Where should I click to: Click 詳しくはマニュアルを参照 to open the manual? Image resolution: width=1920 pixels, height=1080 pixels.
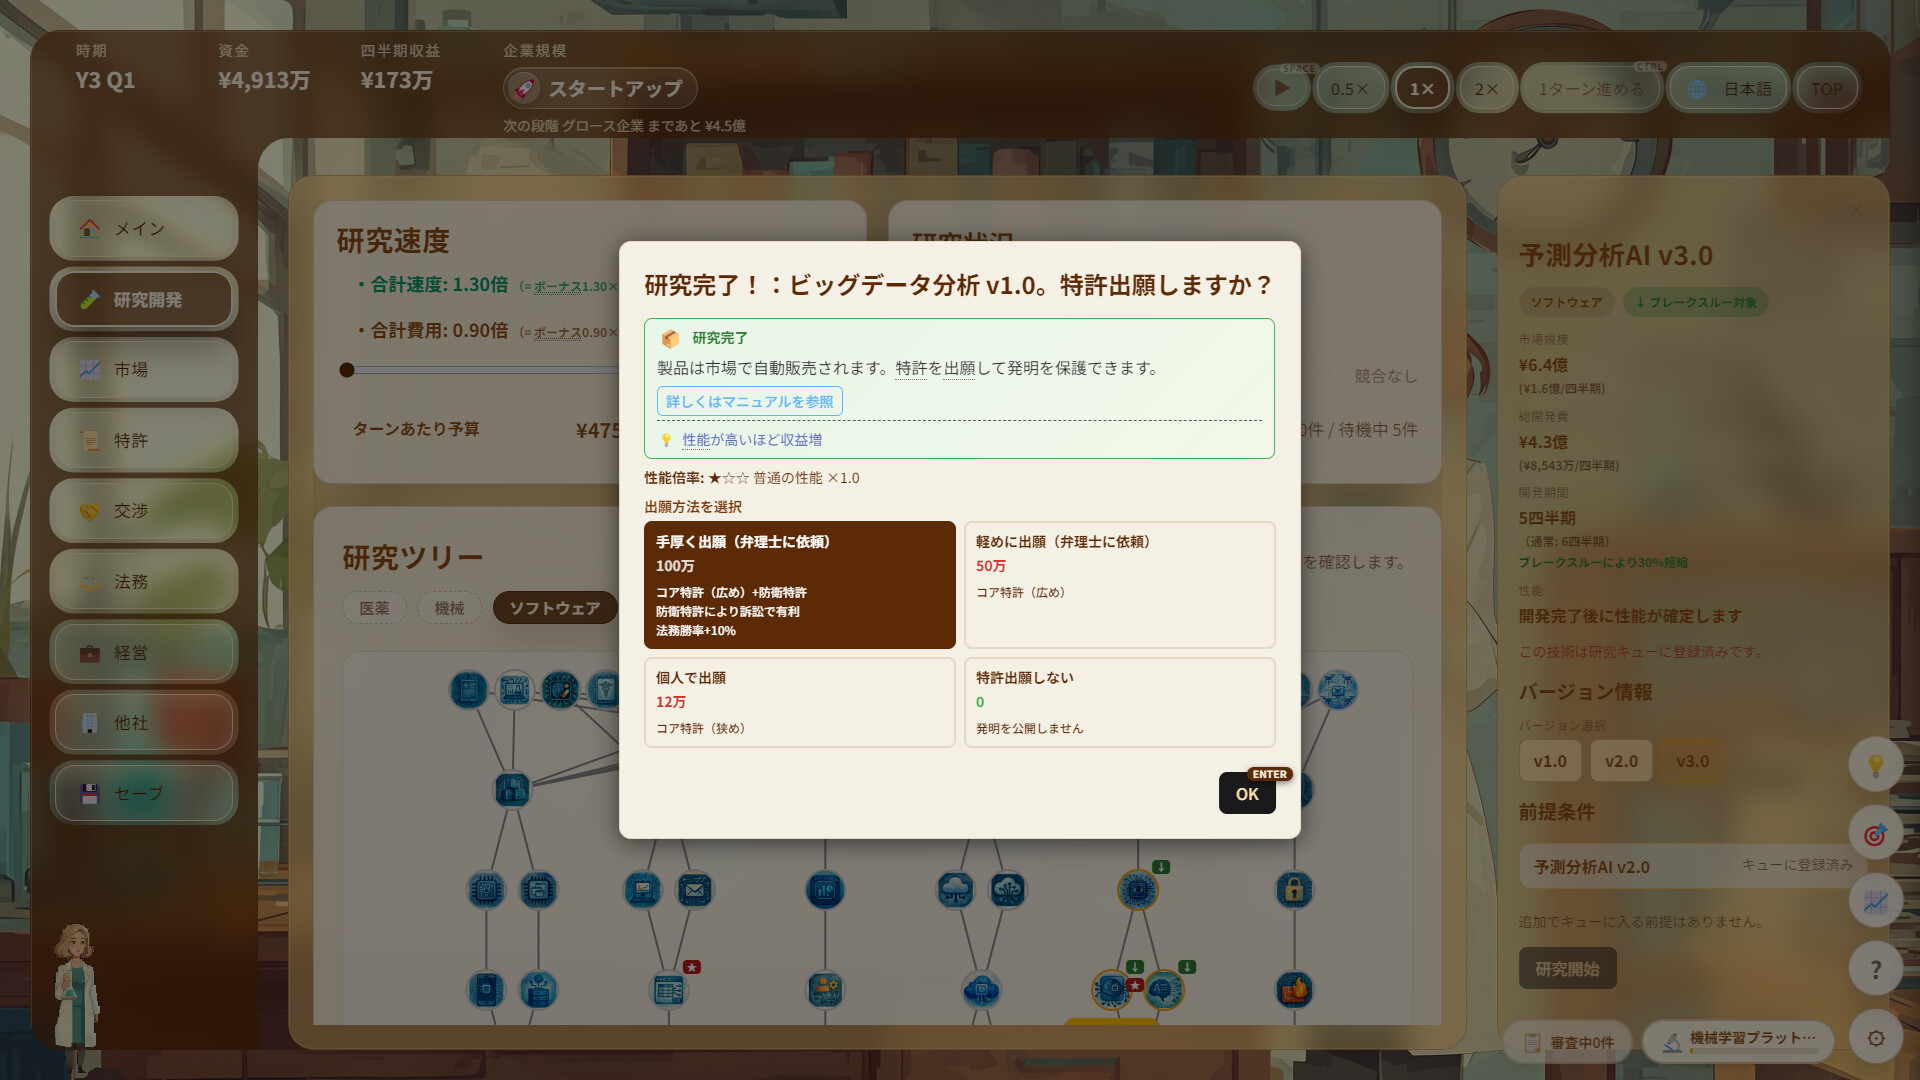750,401
